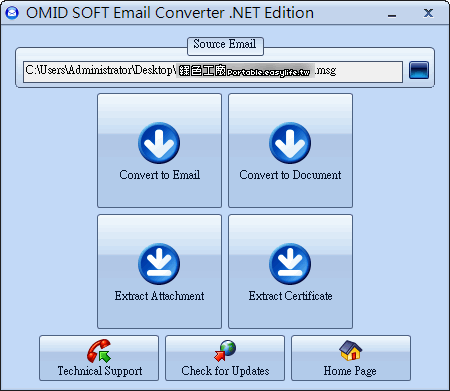Click the Convert to Email button
This screenshot has height=391, width=450.
pos(159,150)
